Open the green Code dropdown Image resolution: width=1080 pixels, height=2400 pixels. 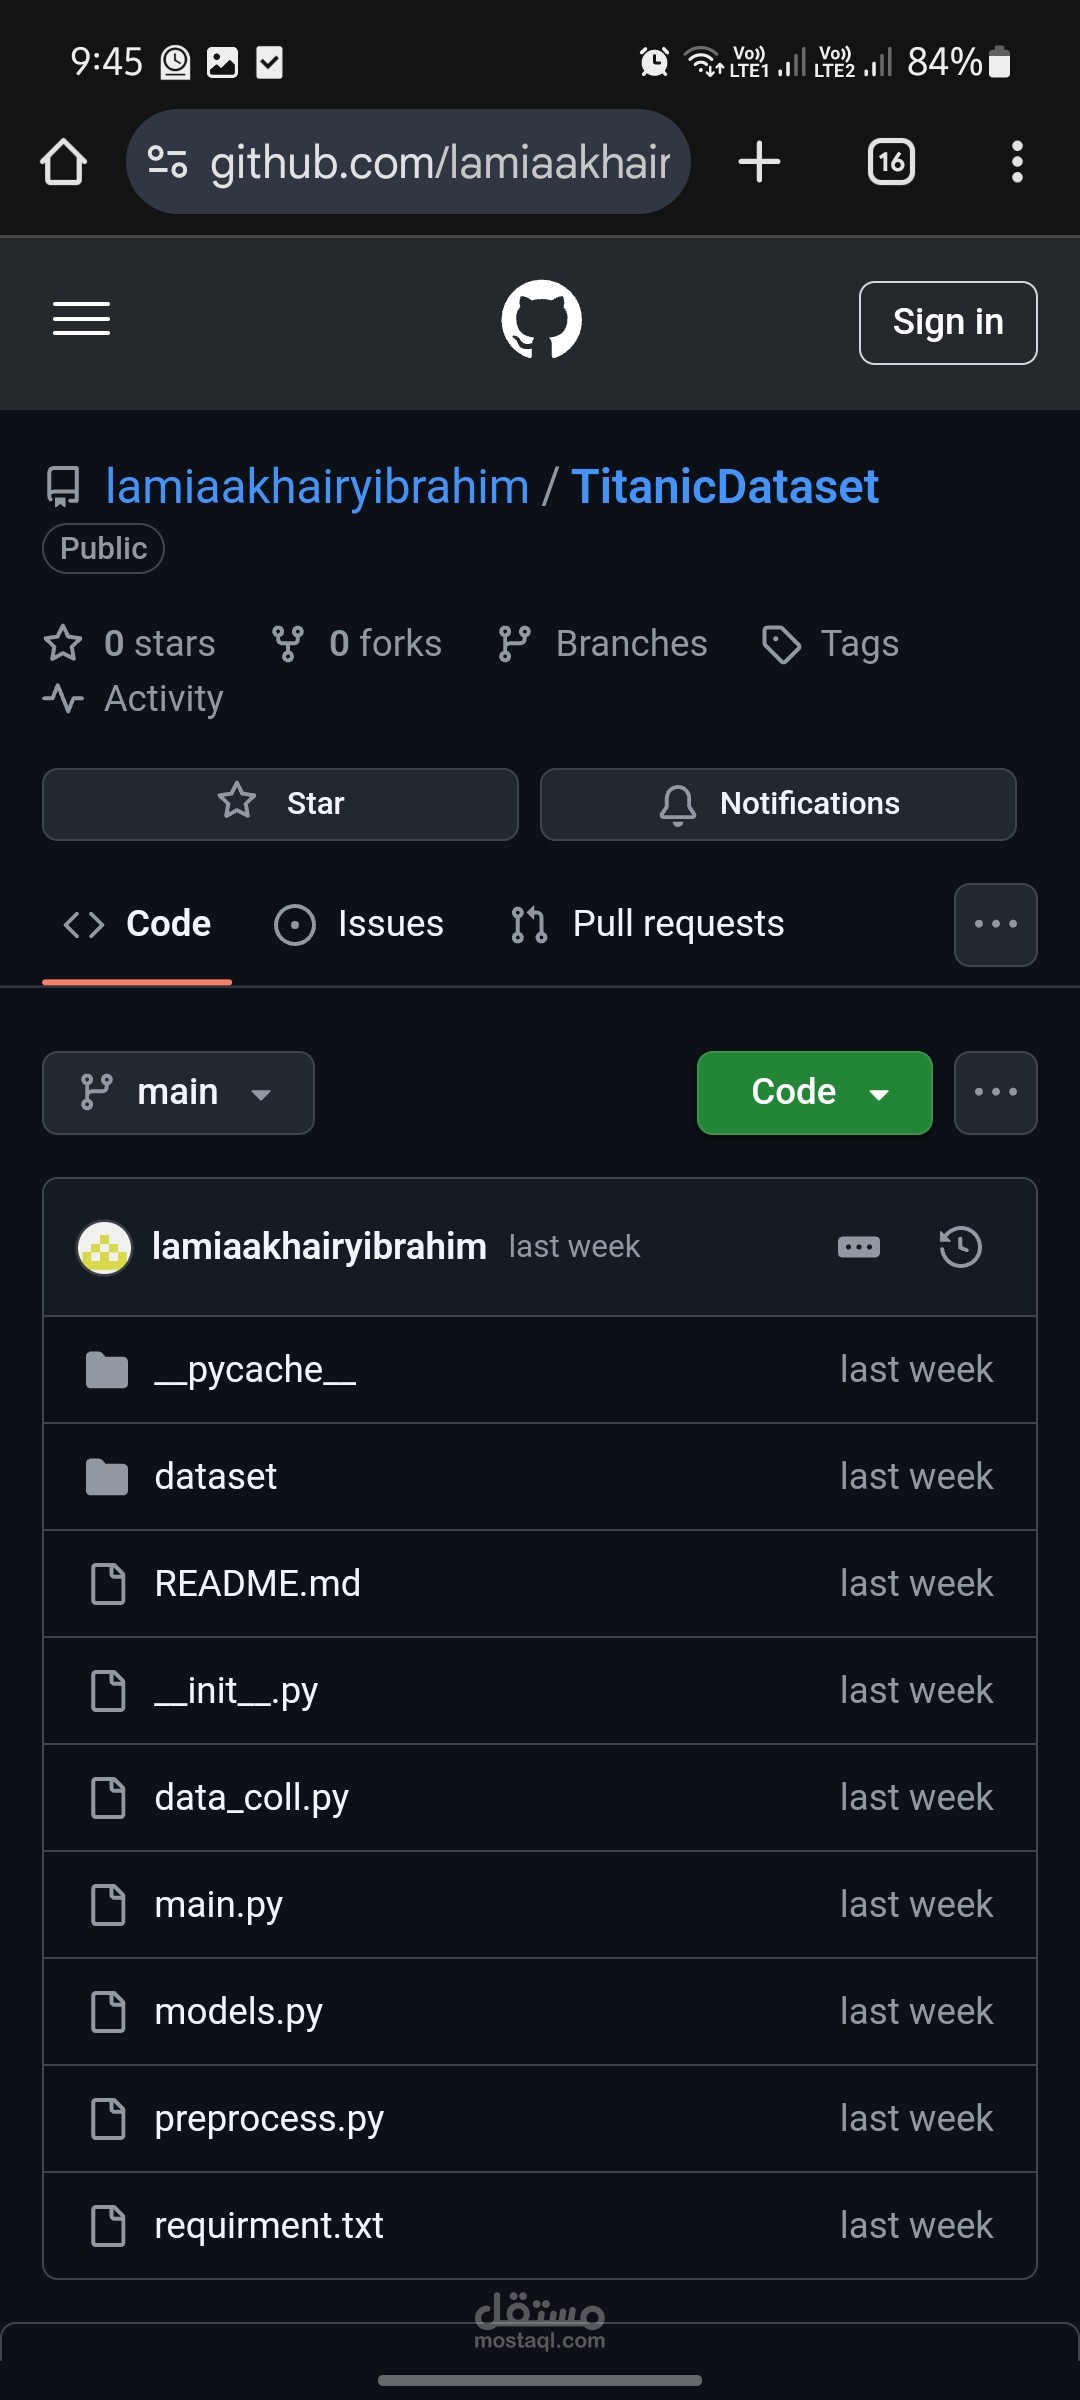point(814,1093)
